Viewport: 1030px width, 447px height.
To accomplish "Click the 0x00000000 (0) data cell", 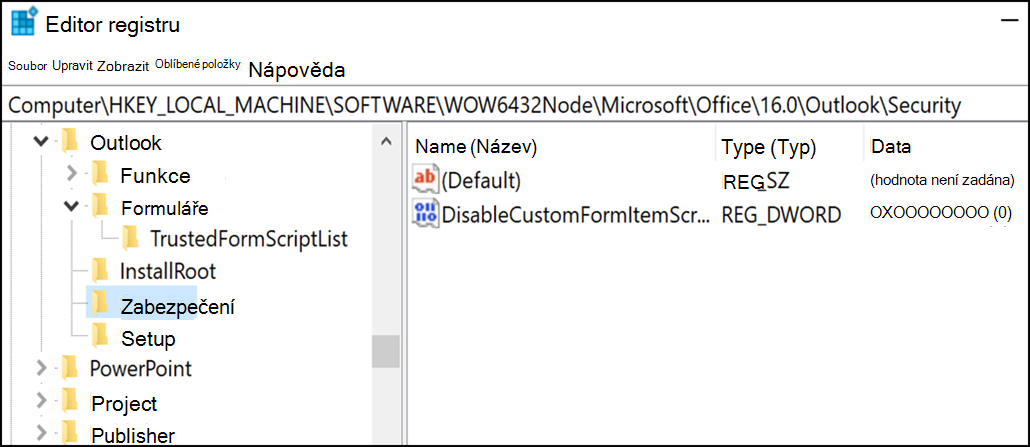I will (941, 214).
